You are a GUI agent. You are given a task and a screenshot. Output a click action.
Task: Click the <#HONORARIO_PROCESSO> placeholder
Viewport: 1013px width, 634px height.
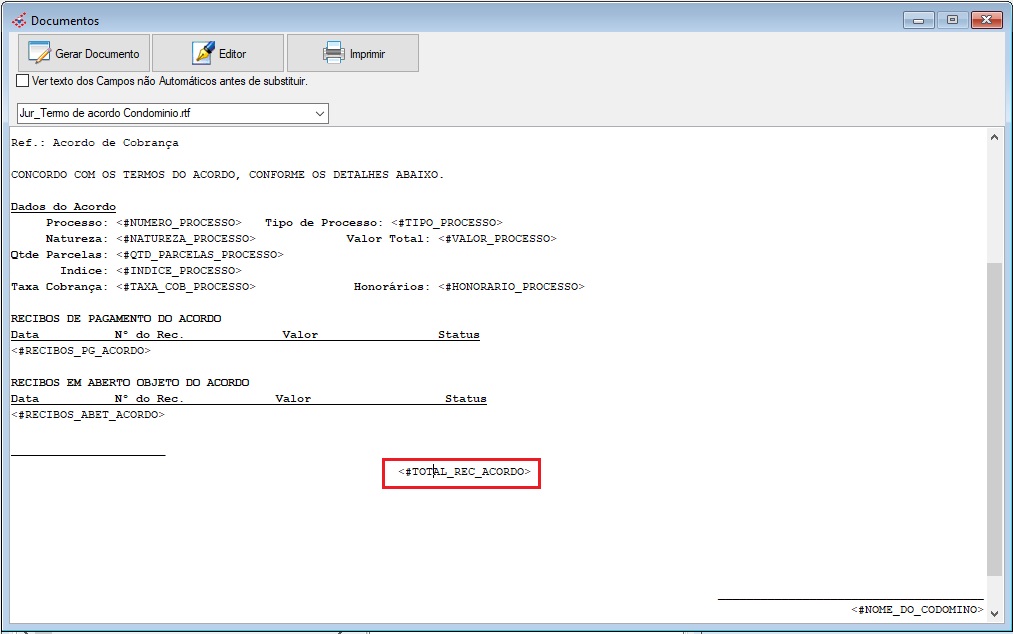pyautogui.click(x=510, y=287)
